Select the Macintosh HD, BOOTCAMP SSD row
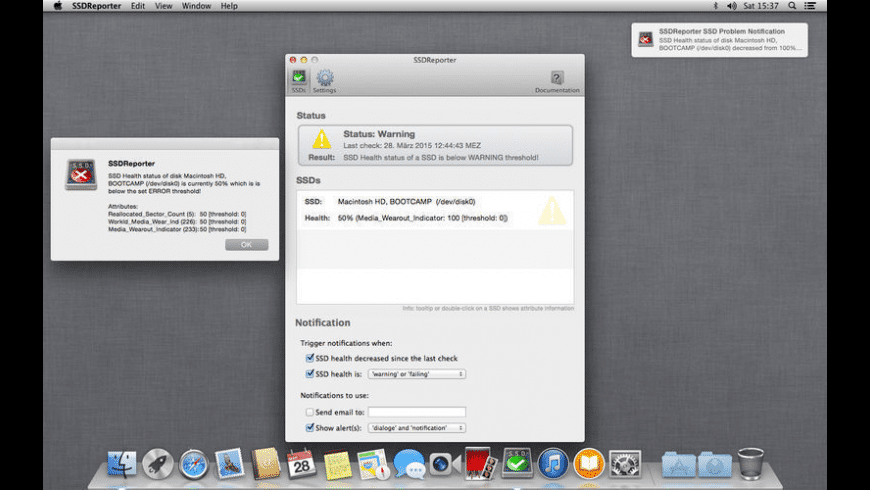 click(x=435, y=210)
